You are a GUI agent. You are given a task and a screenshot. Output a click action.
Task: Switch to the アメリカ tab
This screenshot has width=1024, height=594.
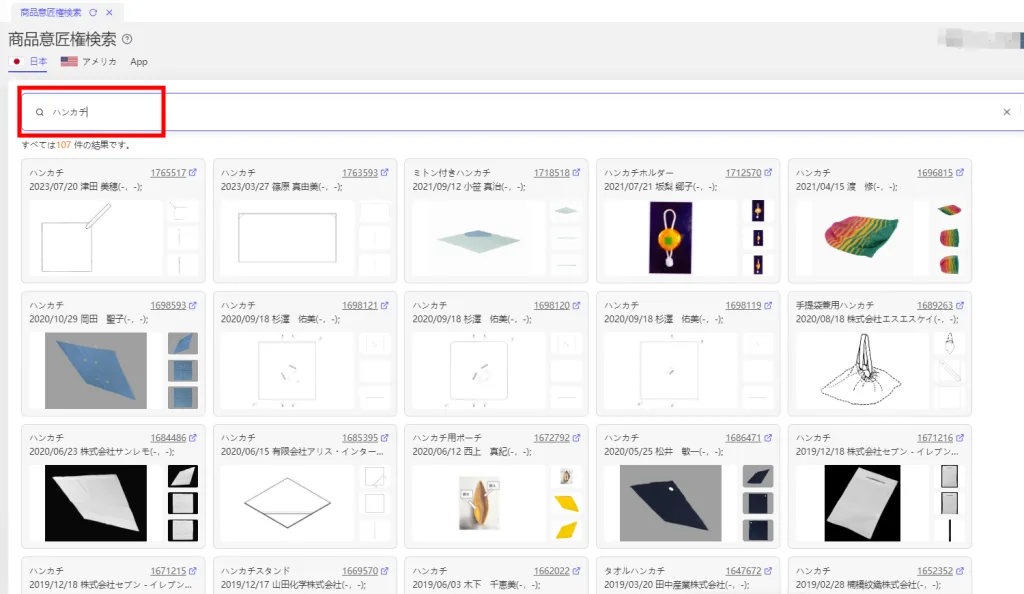pyautogui.click(x=89, y=61)
